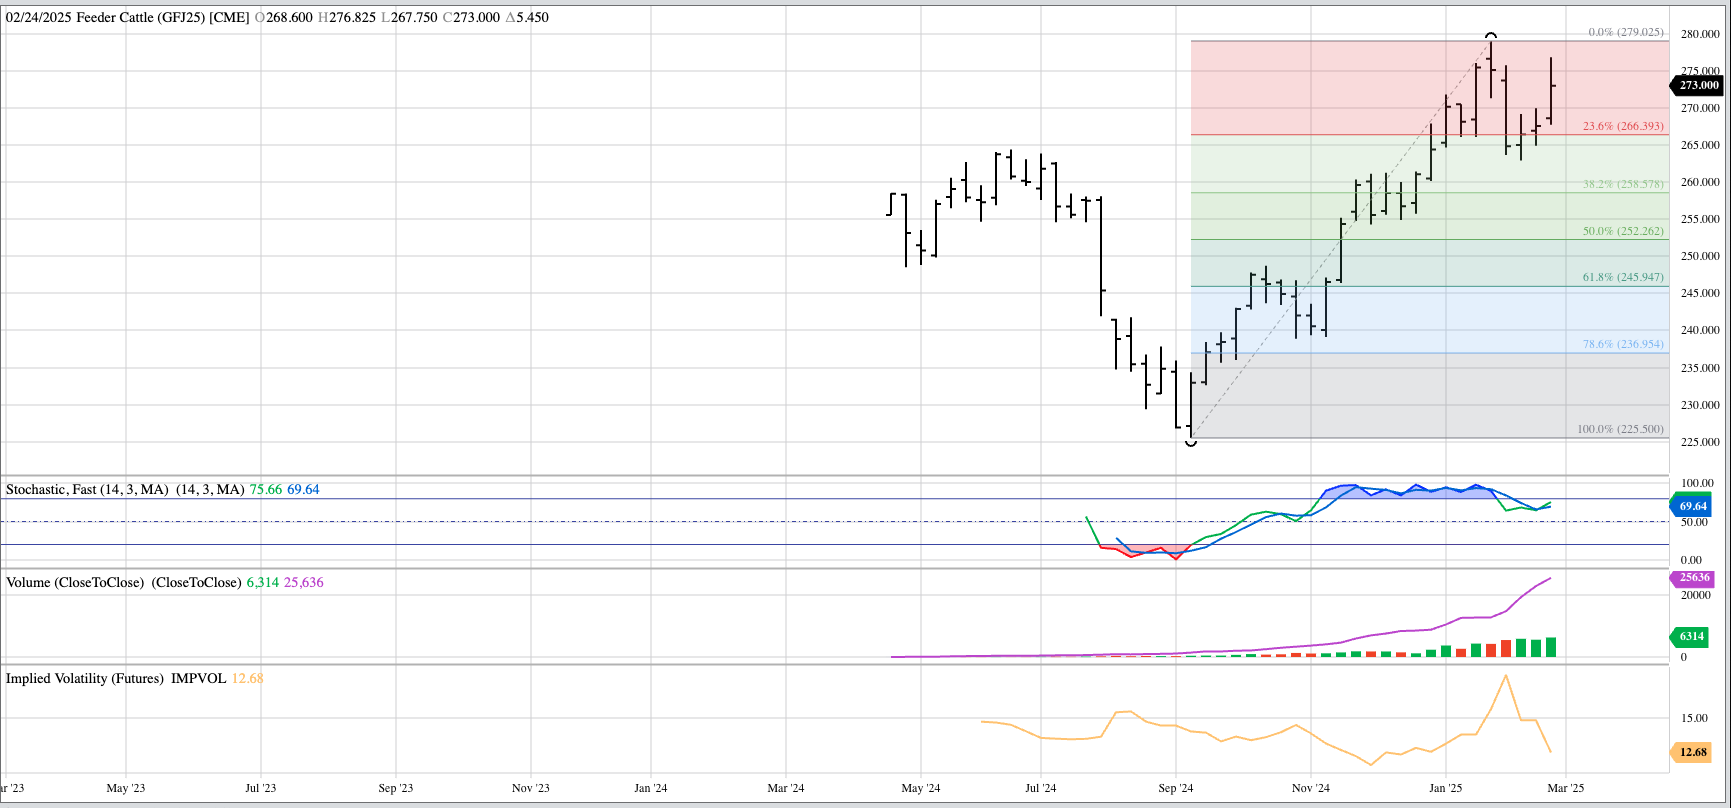Image resolution: width=1731 pixels, height=808 pixels.
Task: Select the Fibonacci anchor at the bottom low
Action: pyautogui.click(x=1190, y=441)
